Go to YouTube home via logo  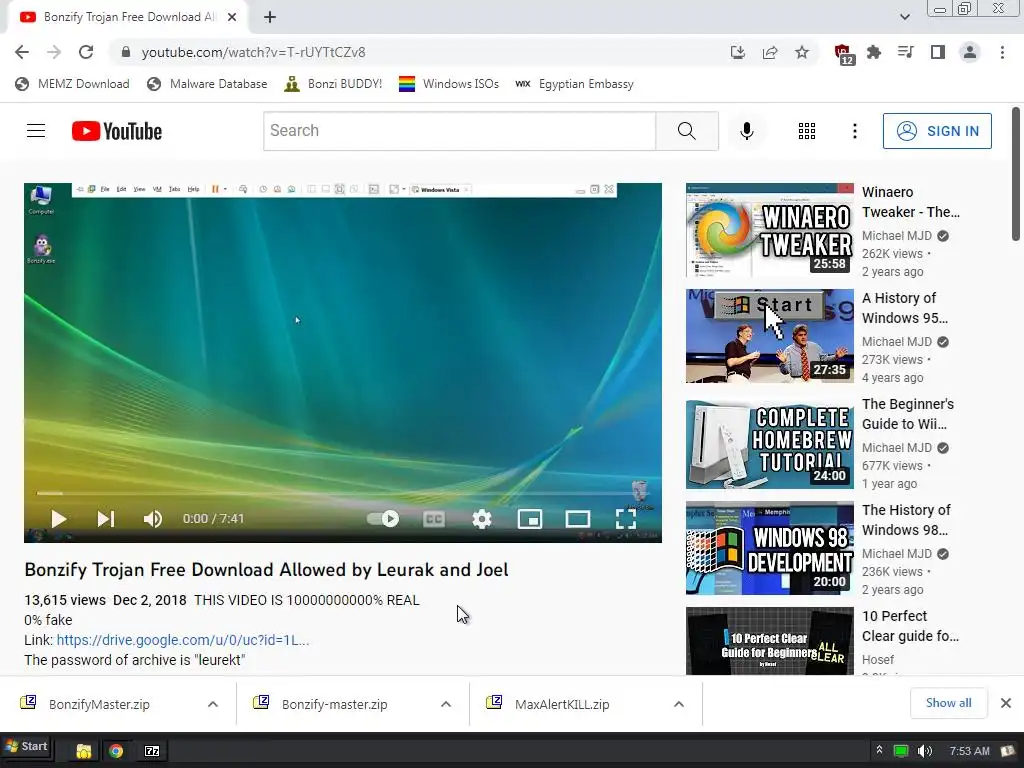coord(117,131)
